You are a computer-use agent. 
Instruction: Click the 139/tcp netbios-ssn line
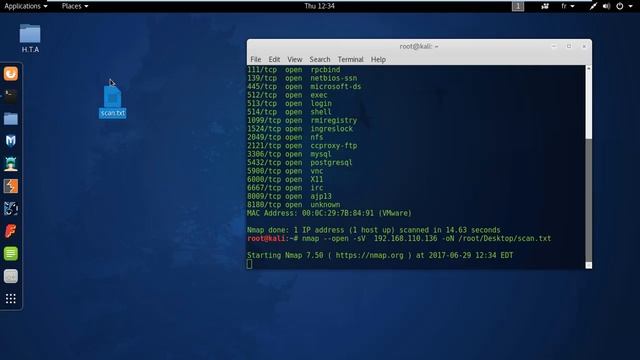pos(302,78)
